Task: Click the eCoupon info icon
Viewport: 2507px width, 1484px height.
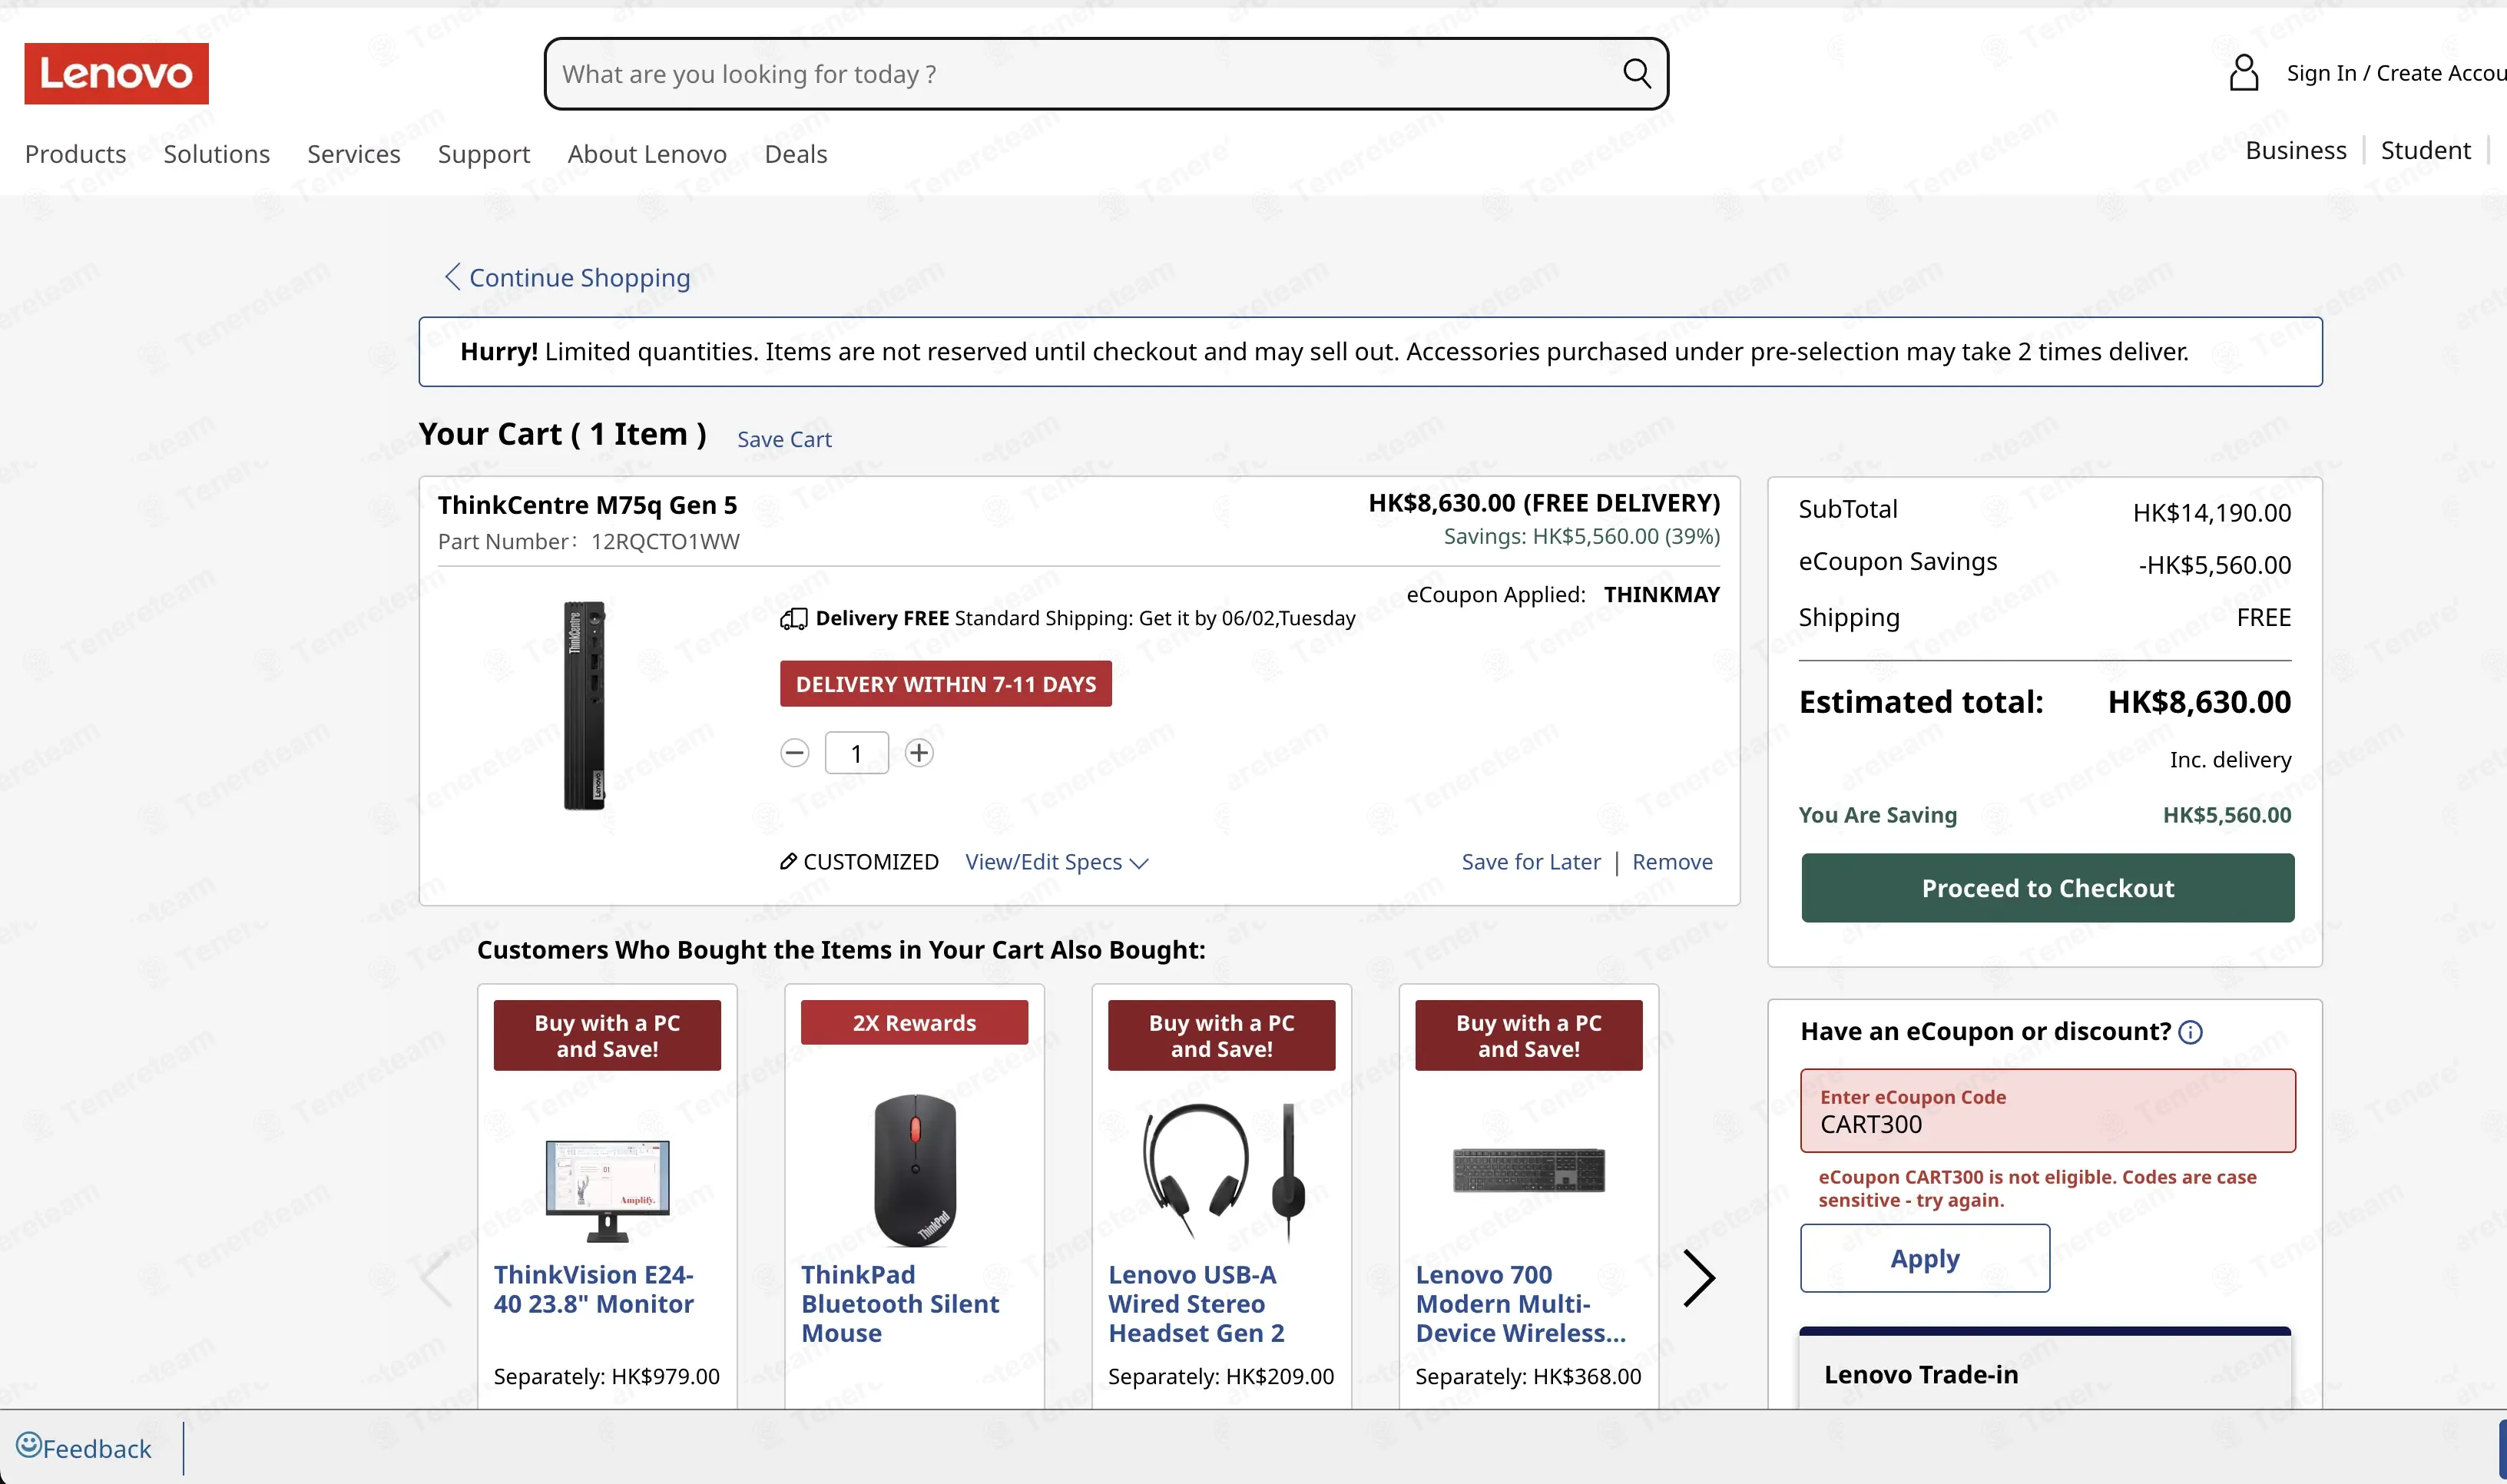Action: [2190, 1032]
